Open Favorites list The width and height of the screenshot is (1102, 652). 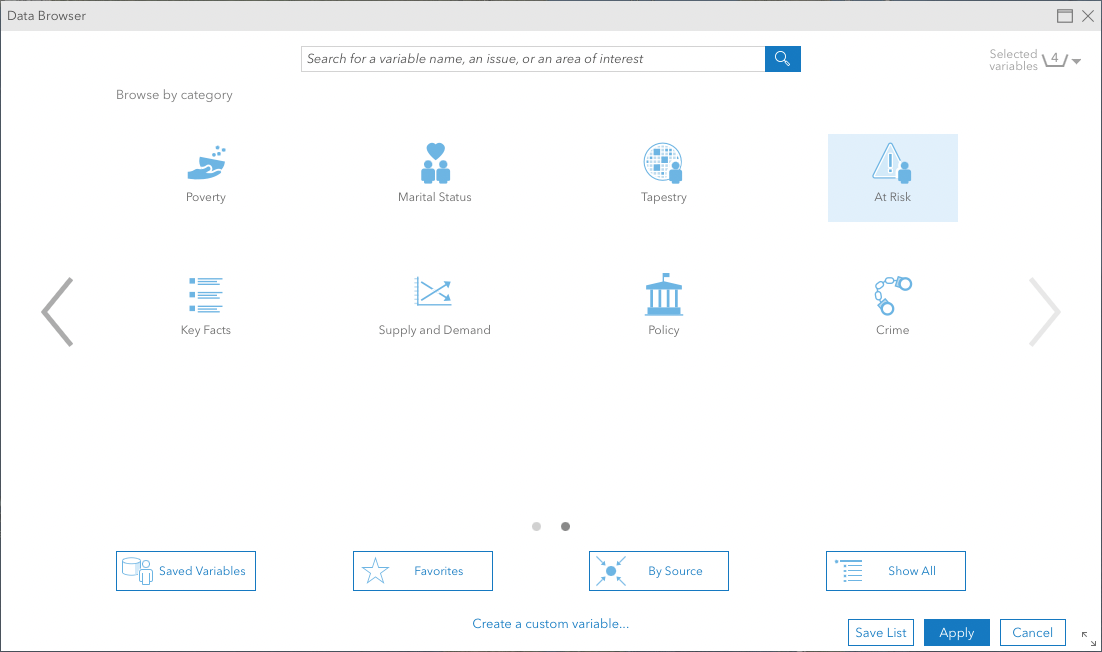[x=422, y=571]
